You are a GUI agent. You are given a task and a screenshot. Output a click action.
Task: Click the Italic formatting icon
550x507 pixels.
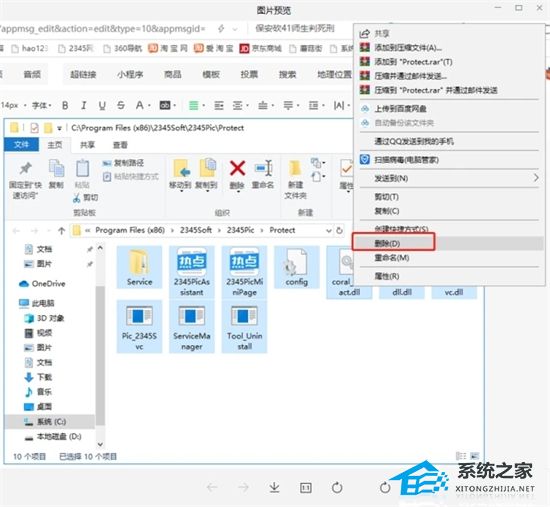coord(83,105)
